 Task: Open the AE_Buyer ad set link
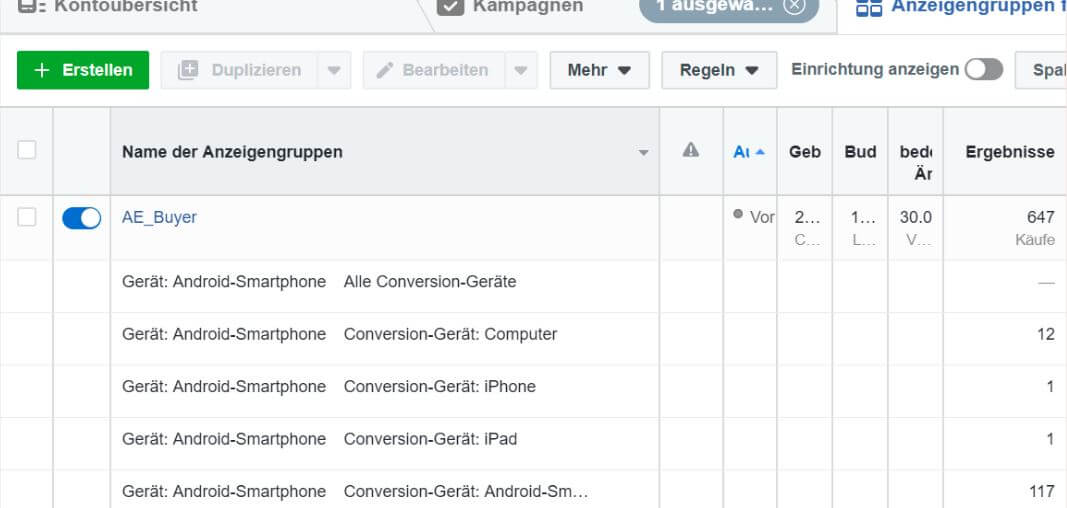(x=159, y=217)
